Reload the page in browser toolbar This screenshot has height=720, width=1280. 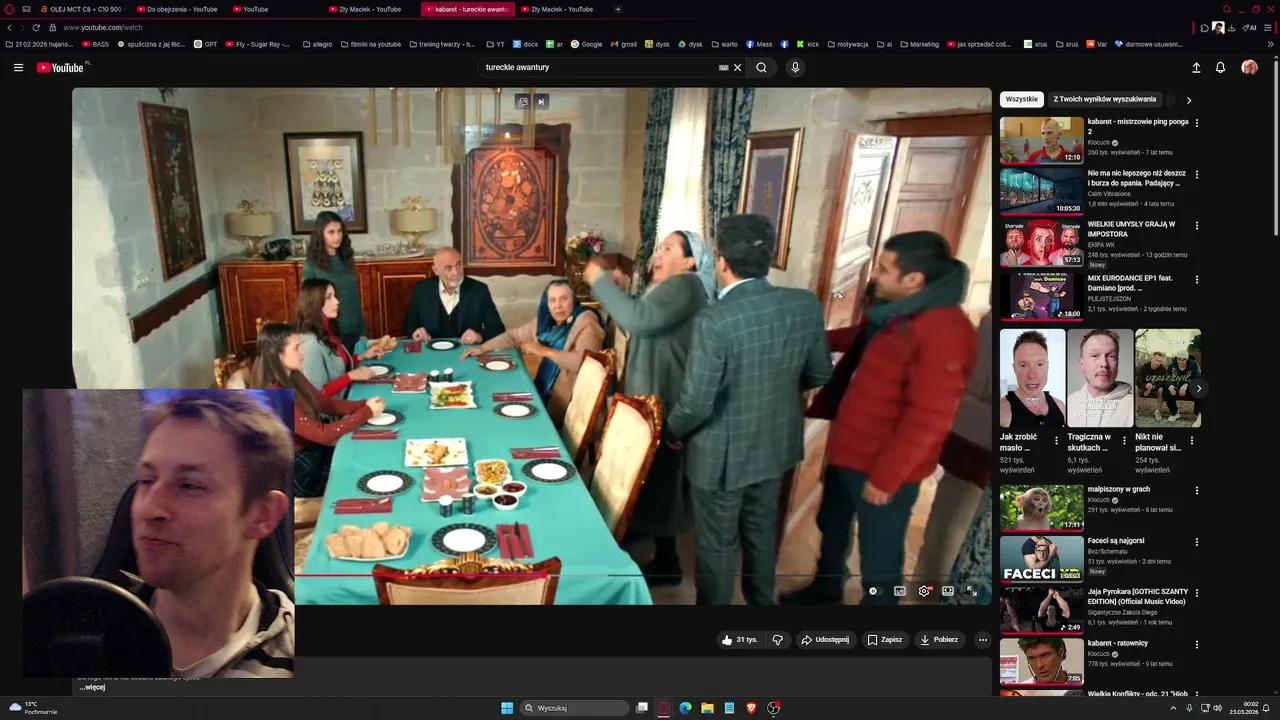click(37, 28)
